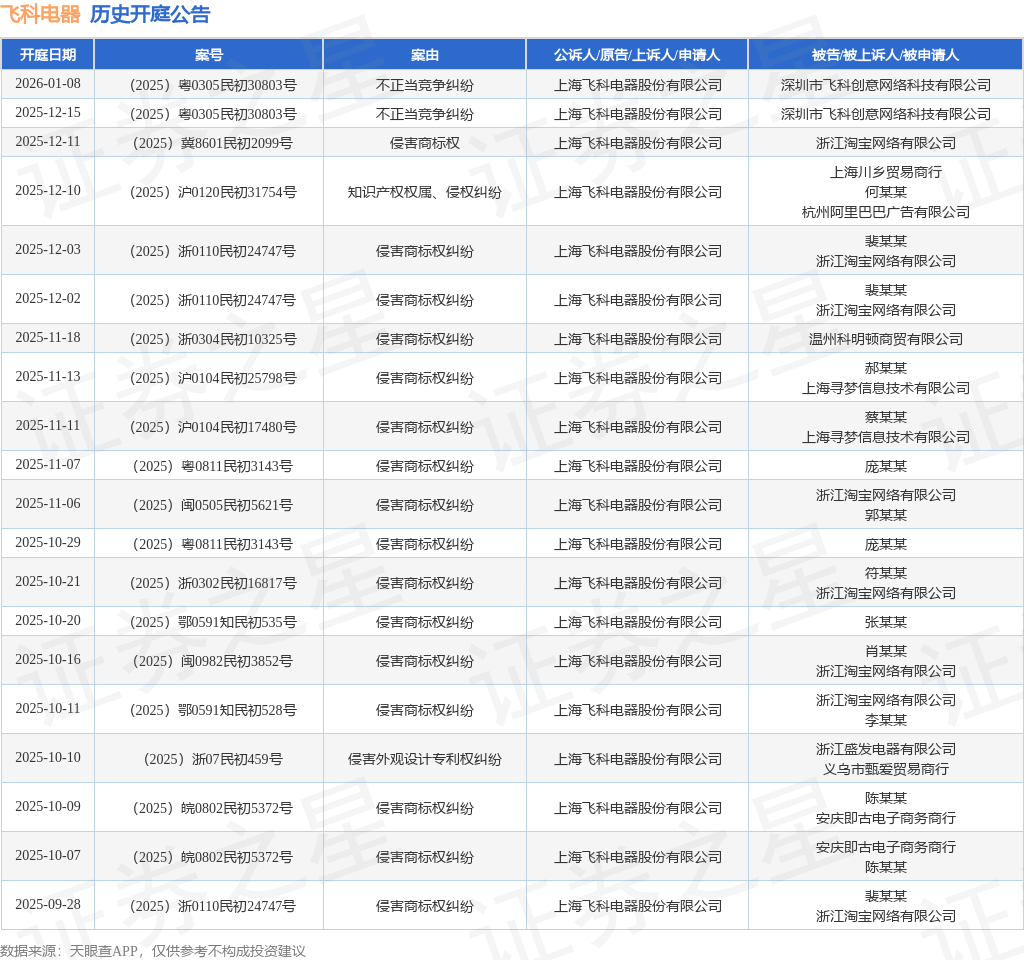1024x960 pixels.
Task: Click the 郭某某 defendant entry
Action: click(886, 515)
